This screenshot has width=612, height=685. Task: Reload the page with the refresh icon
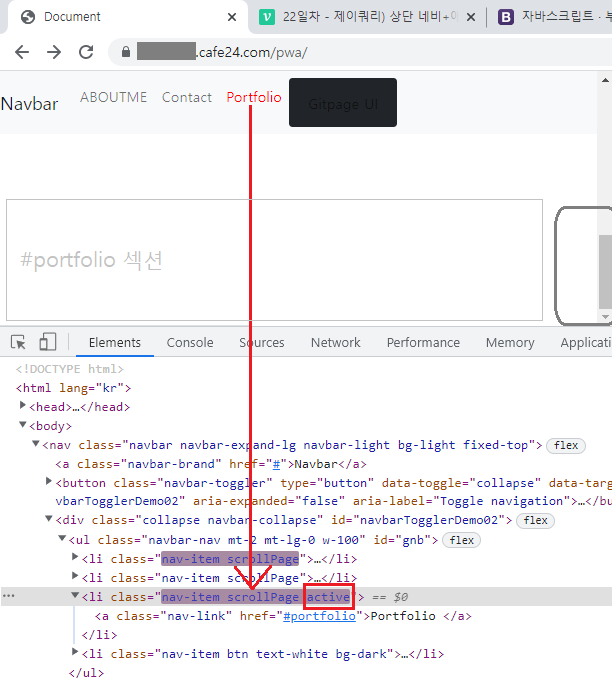(x=86, y=52)
